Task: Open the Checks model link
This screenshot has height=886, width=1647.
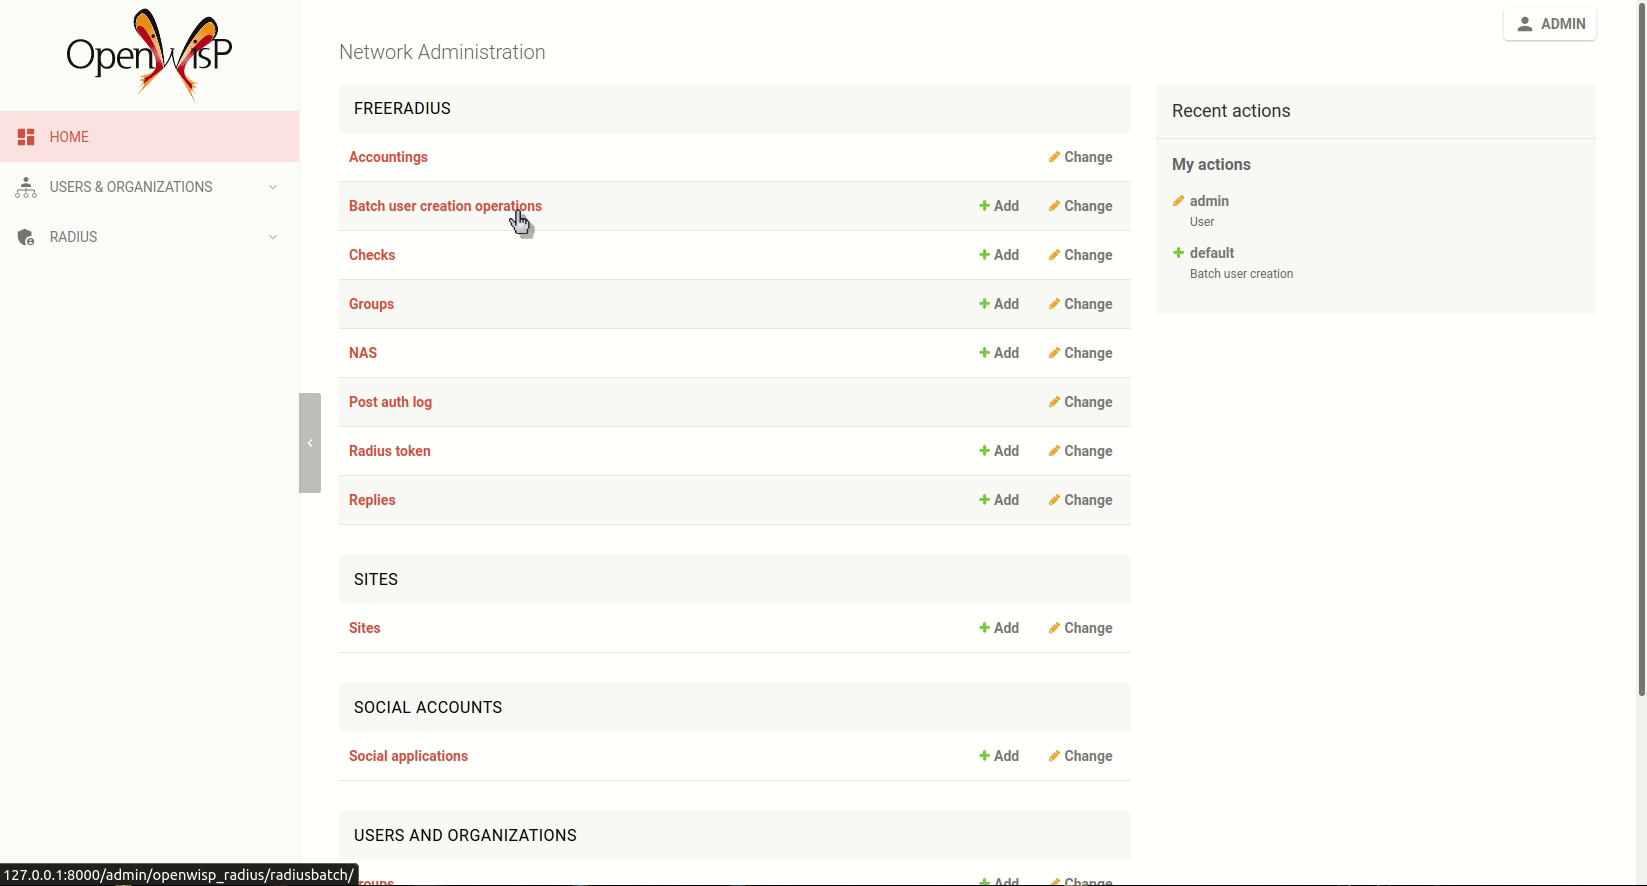Action: click(x=372, y=255)
